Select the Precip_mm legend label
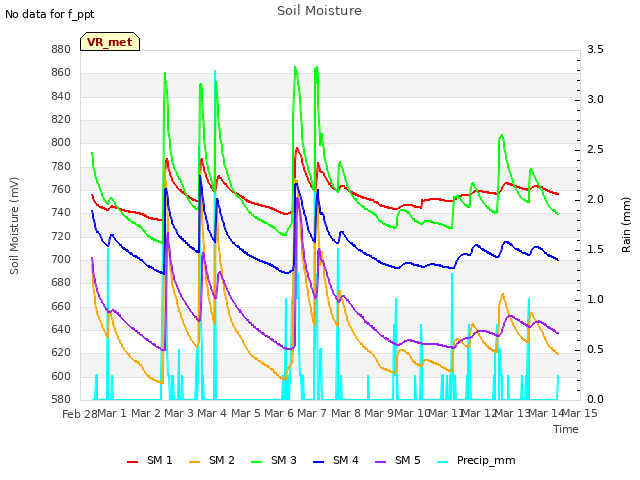This screenshot has height=480, width=640. pyautogui.click(x=486, y=461)
